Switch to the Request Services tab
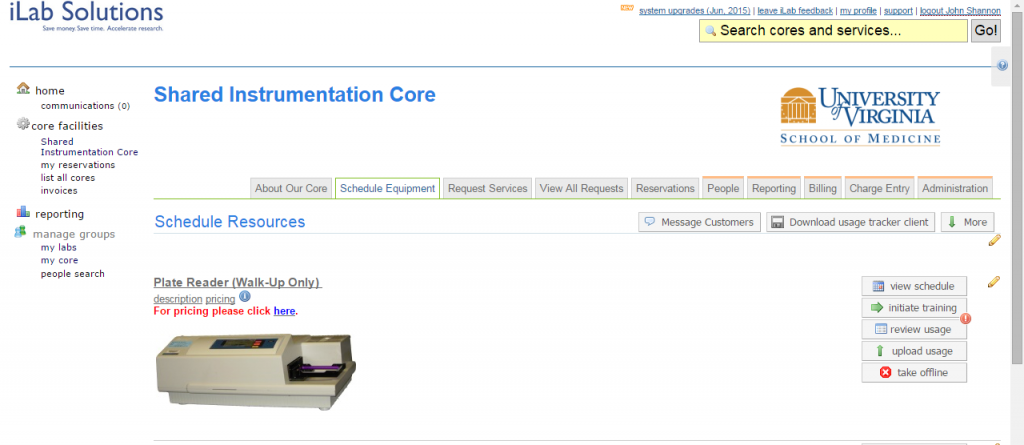The height and width of the screenshot is (445, 1024). (x=488, y=188)
